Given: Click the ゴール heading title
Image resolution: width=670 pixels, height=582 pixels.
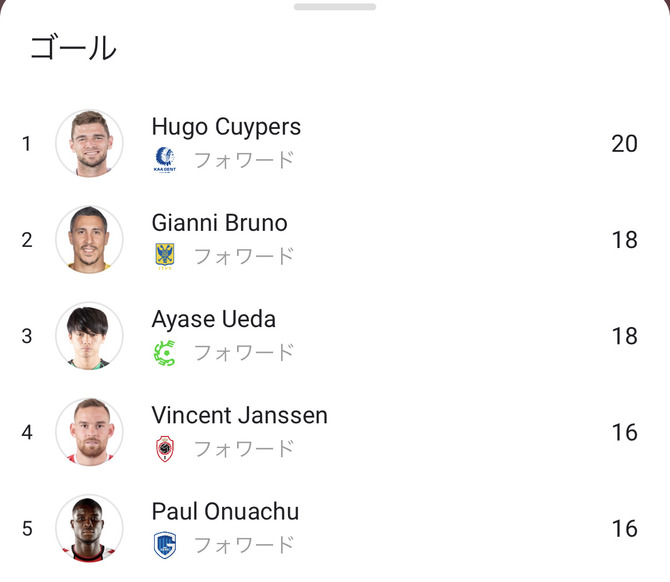Looking at the screenshot, I should pyautogui.click(x=72, y=48).
